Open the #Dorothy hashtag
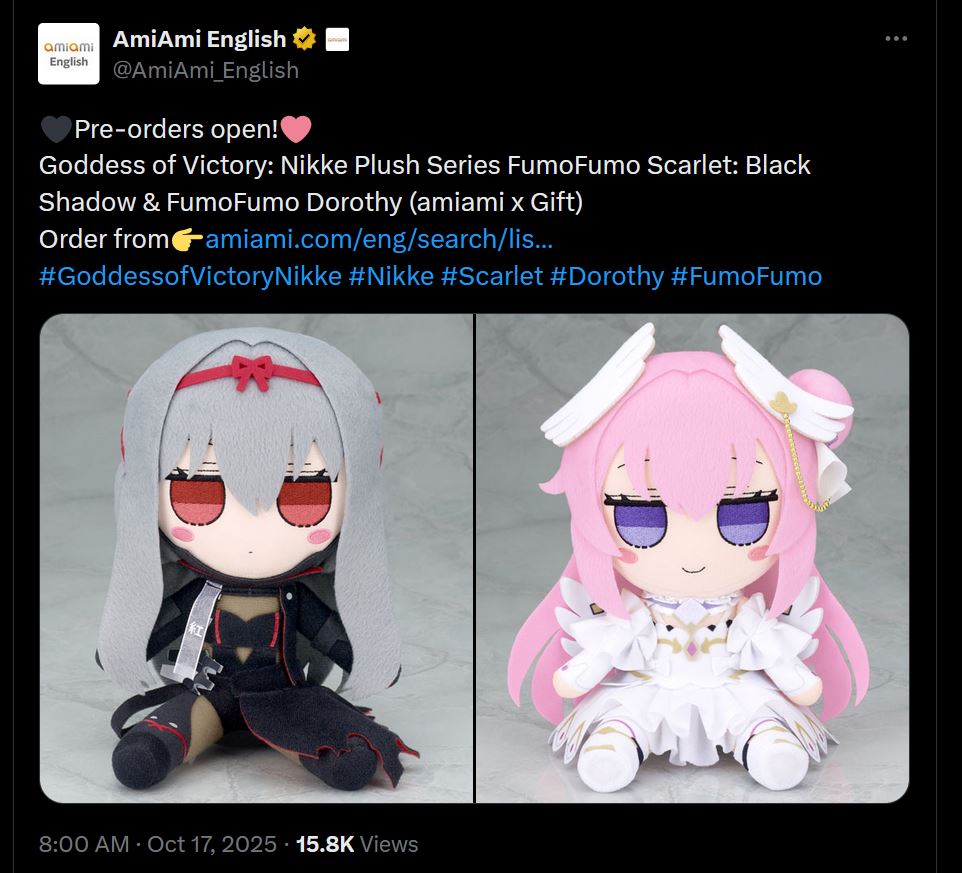Viewport: 962px width, 873px height. pyautogui.click(x=607, y=277)
